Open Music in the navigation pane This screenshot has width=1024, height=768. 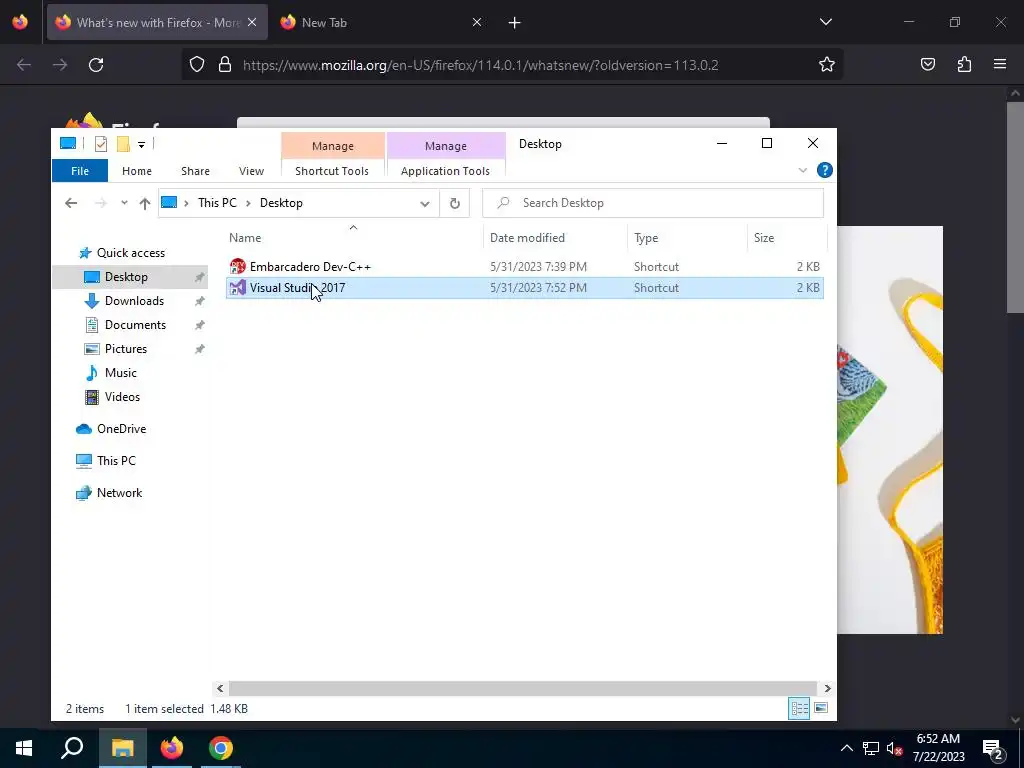(x=120, y=373)
